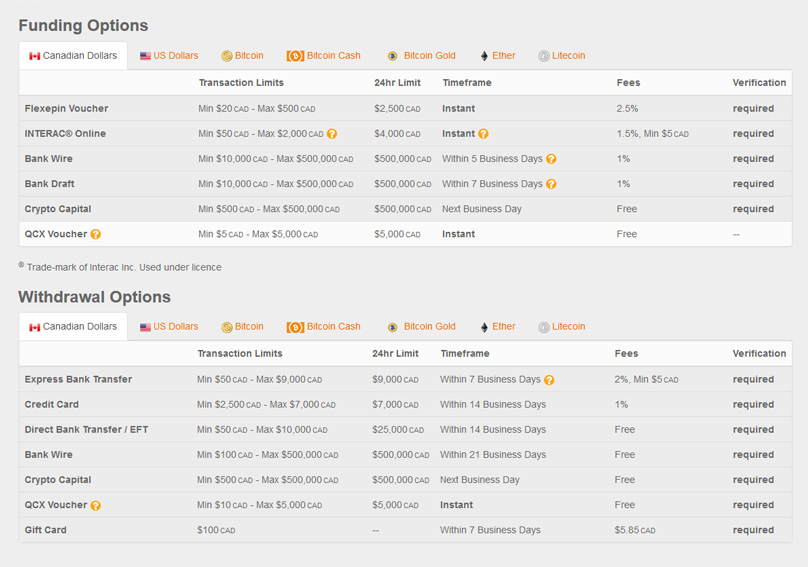The height and width of the screenshot is (567, 808).
Task: Click the Credit Card row label
Action: (52, 405)
